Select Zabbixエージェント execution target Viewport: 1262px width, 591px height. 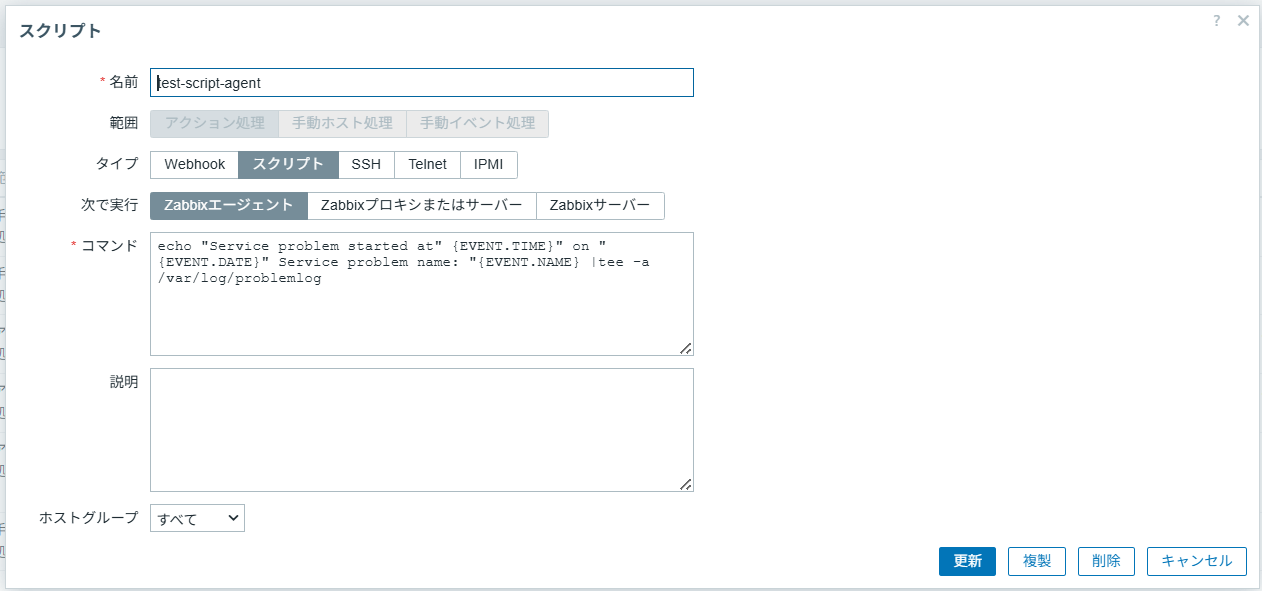pos(229,206)
